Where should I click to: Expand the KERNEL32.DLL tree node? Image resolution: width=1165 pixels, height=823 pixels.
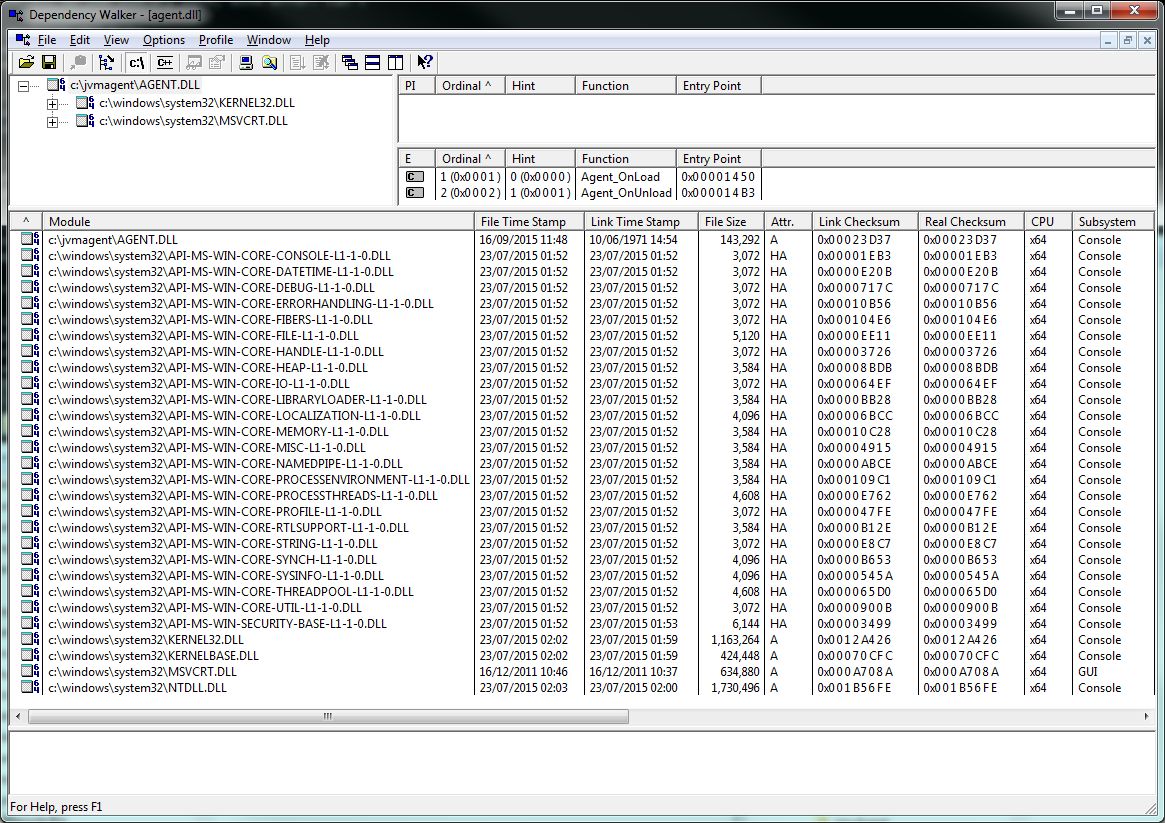tap(52, 104)
